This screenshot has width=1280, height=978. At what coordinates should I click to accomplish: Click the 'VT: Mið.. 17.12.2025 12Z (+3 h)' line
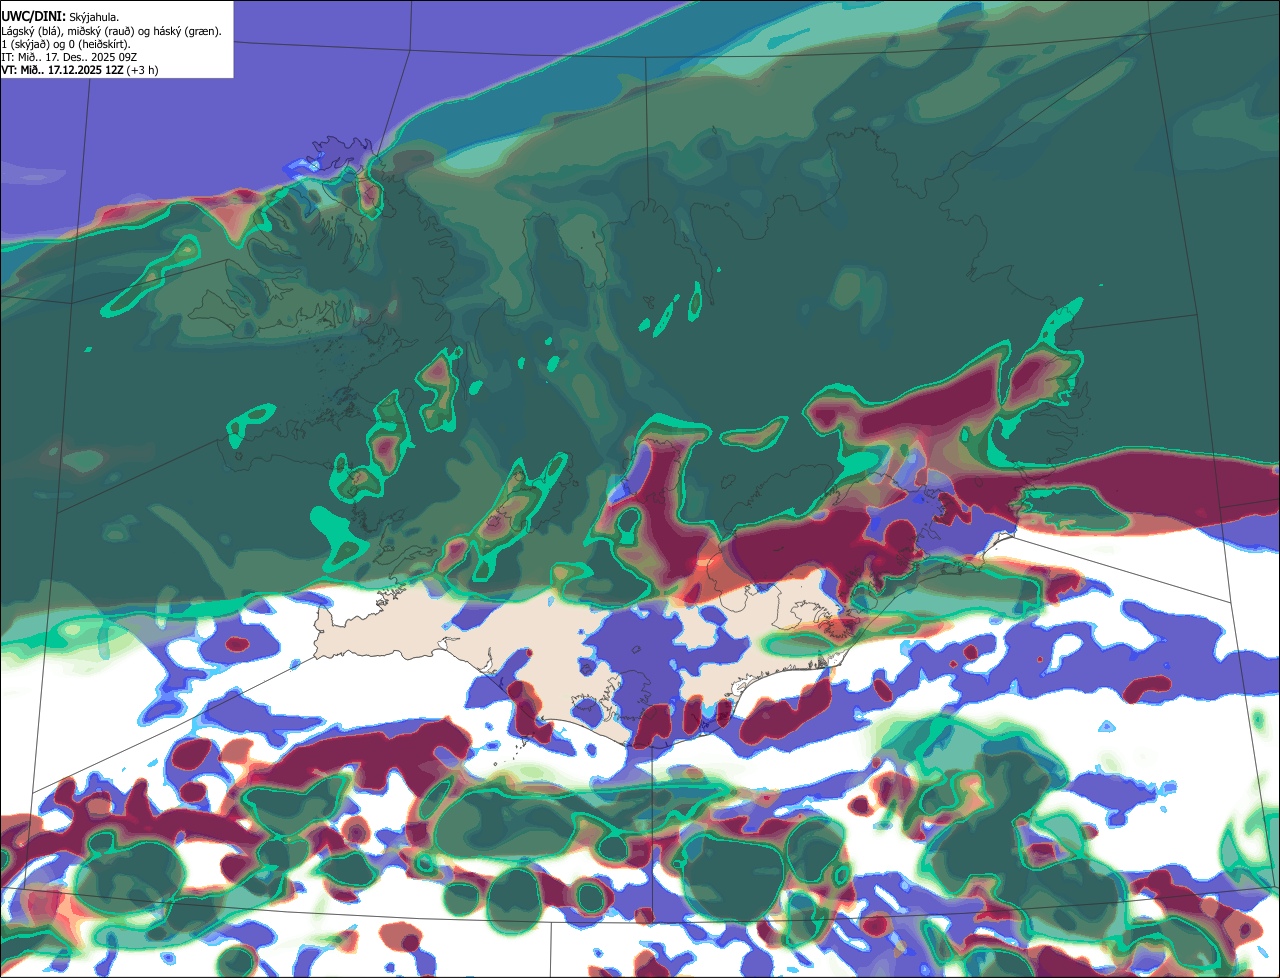coord(80,70)
